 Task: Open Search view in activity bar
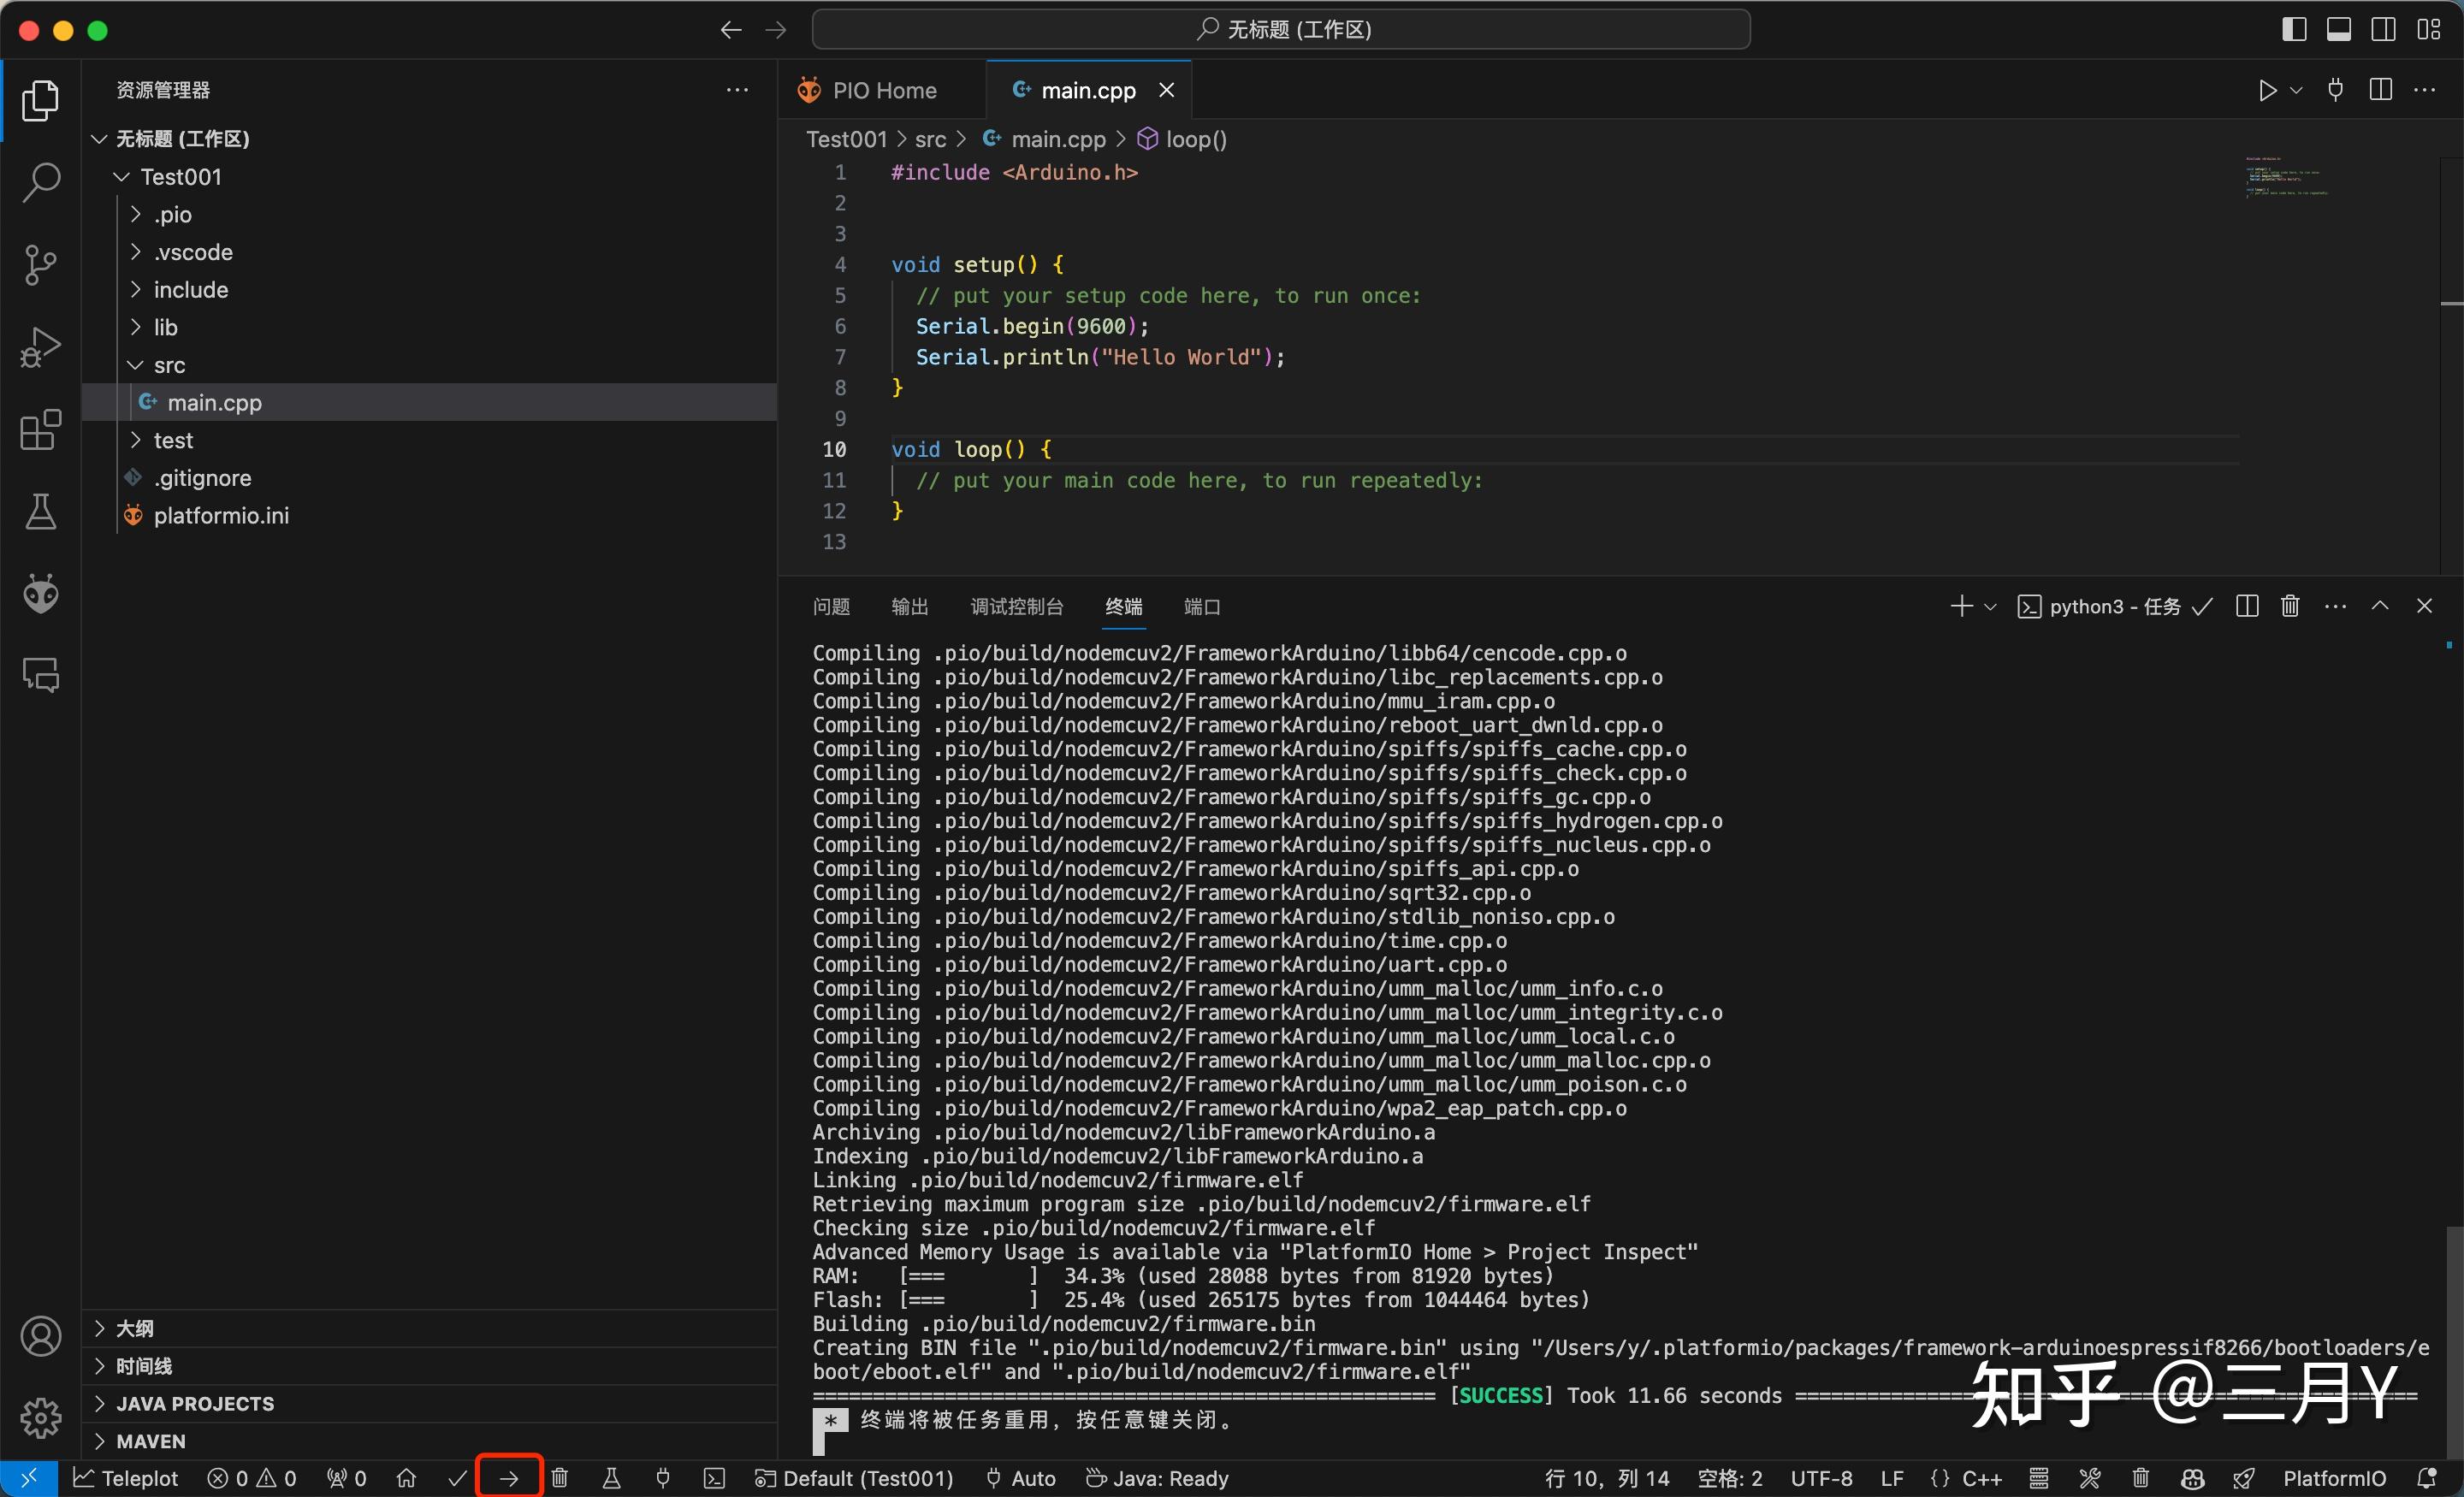point(41,183)
